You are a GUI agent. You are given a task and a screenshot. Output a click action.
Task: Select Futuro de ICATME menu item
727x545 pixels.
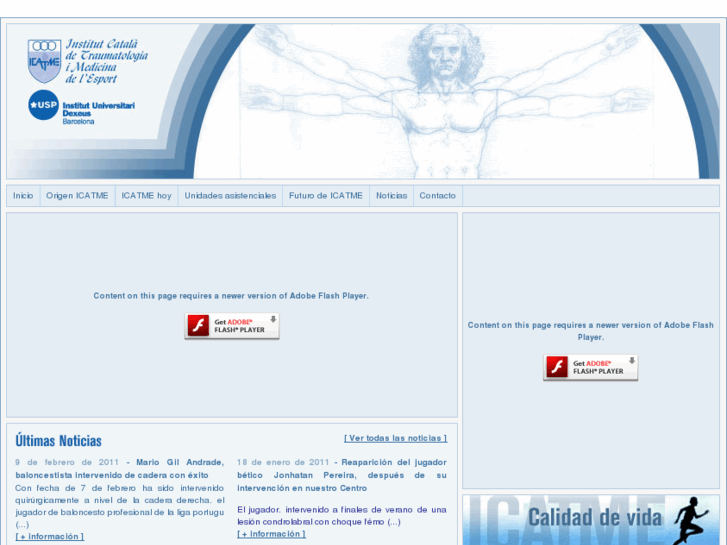326,196
